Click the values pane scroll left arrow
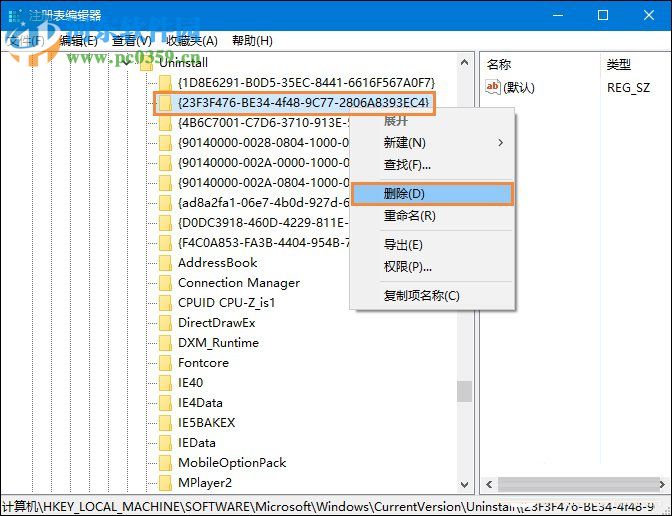672x516 pixels. (x=489, y=485)
